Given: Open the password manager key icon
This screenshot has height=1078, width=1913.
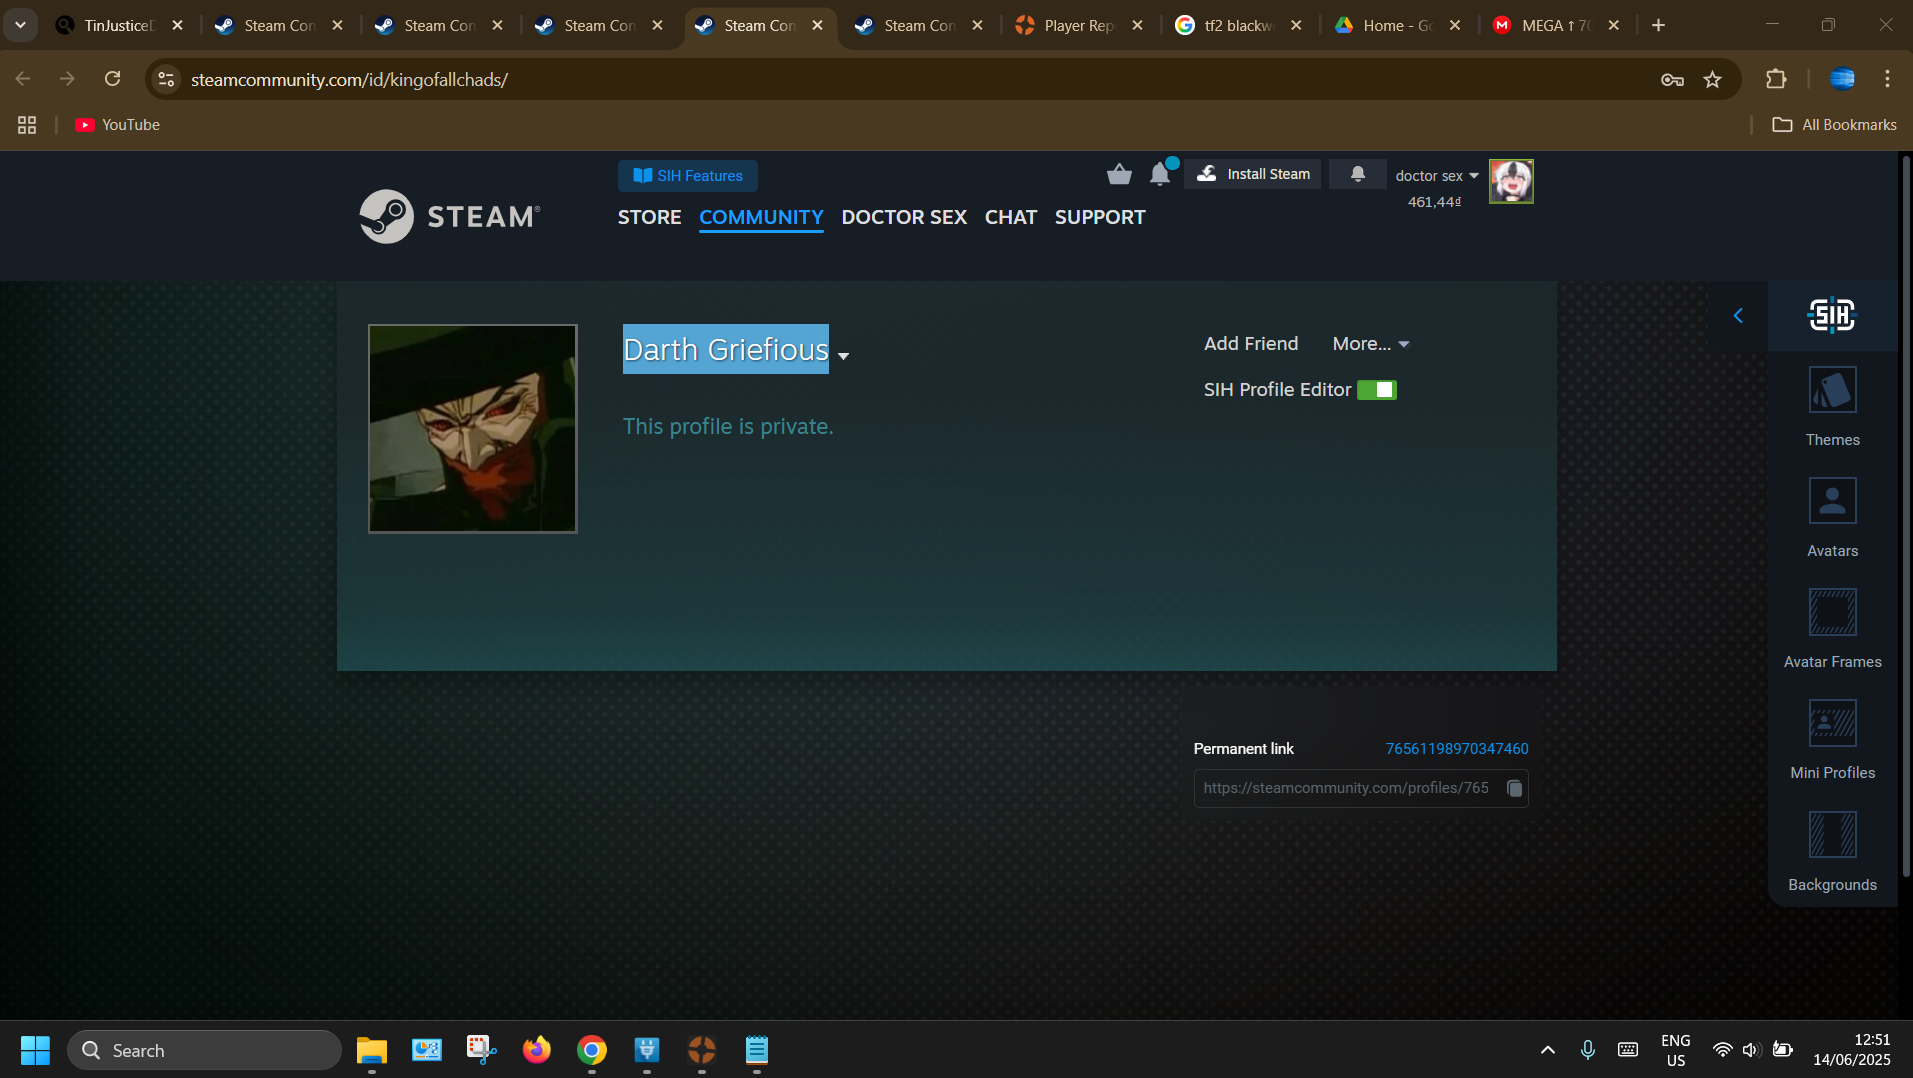Looking at the screenshot, I should (x=1672, y=80).
